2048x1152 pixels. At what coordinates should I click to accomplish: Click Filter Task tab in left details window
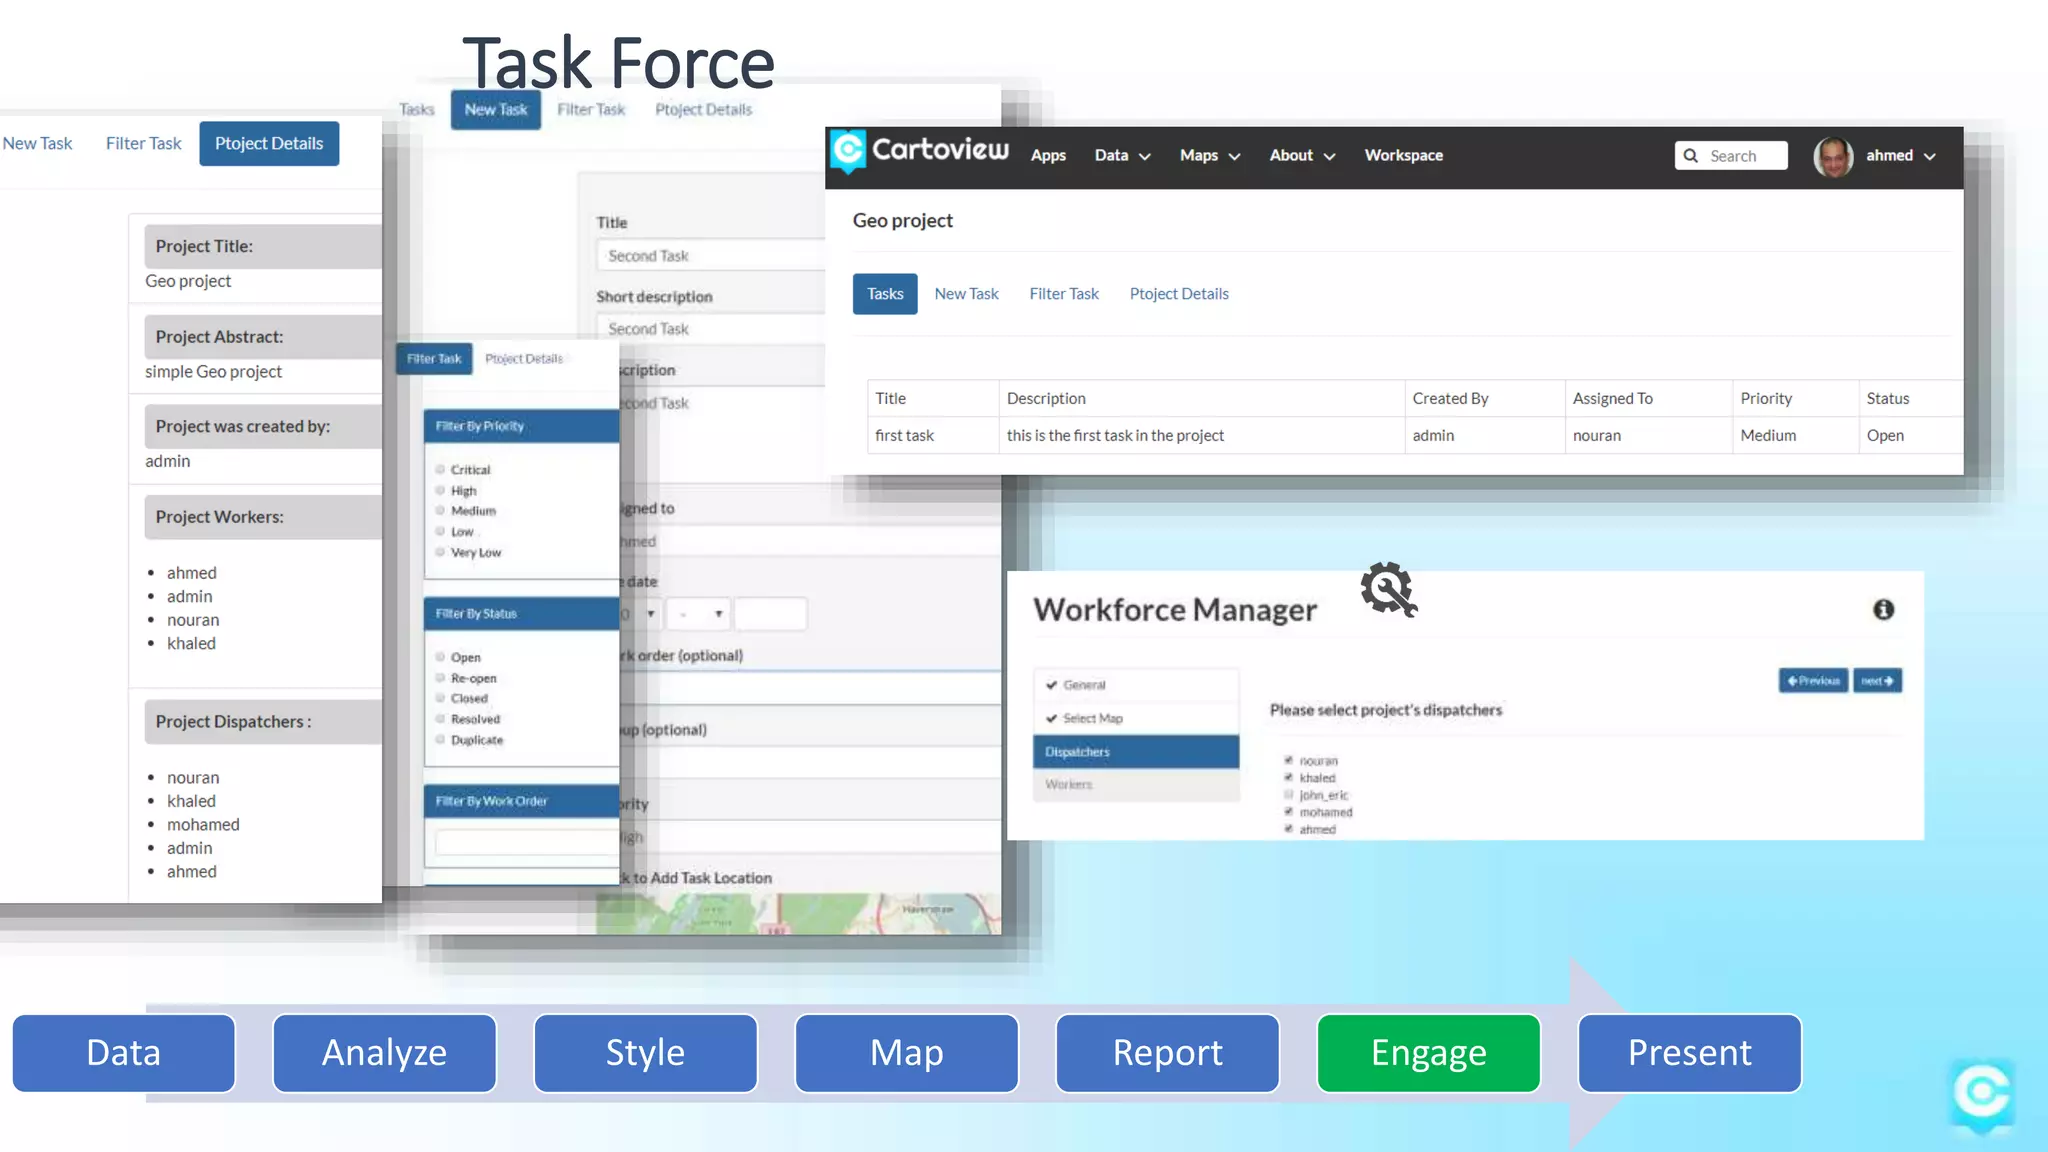144,144
